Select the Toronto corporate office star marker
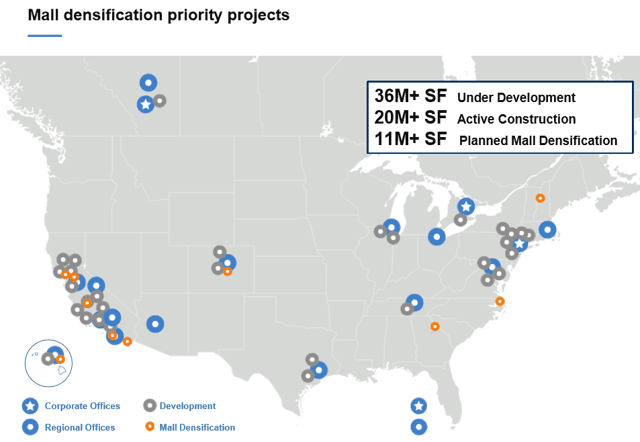Viewport: 640px width, 442px height. click(x=466, y=207)
